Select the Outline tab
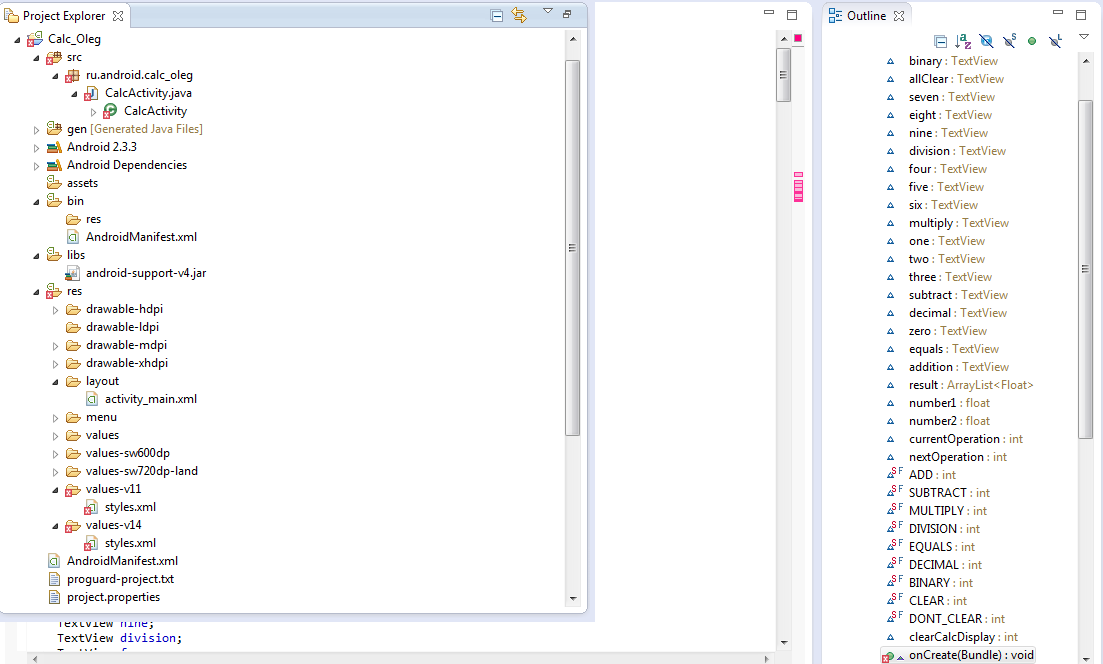The image size is (1103, 664). pyautogui.click(x=867, y=15)
